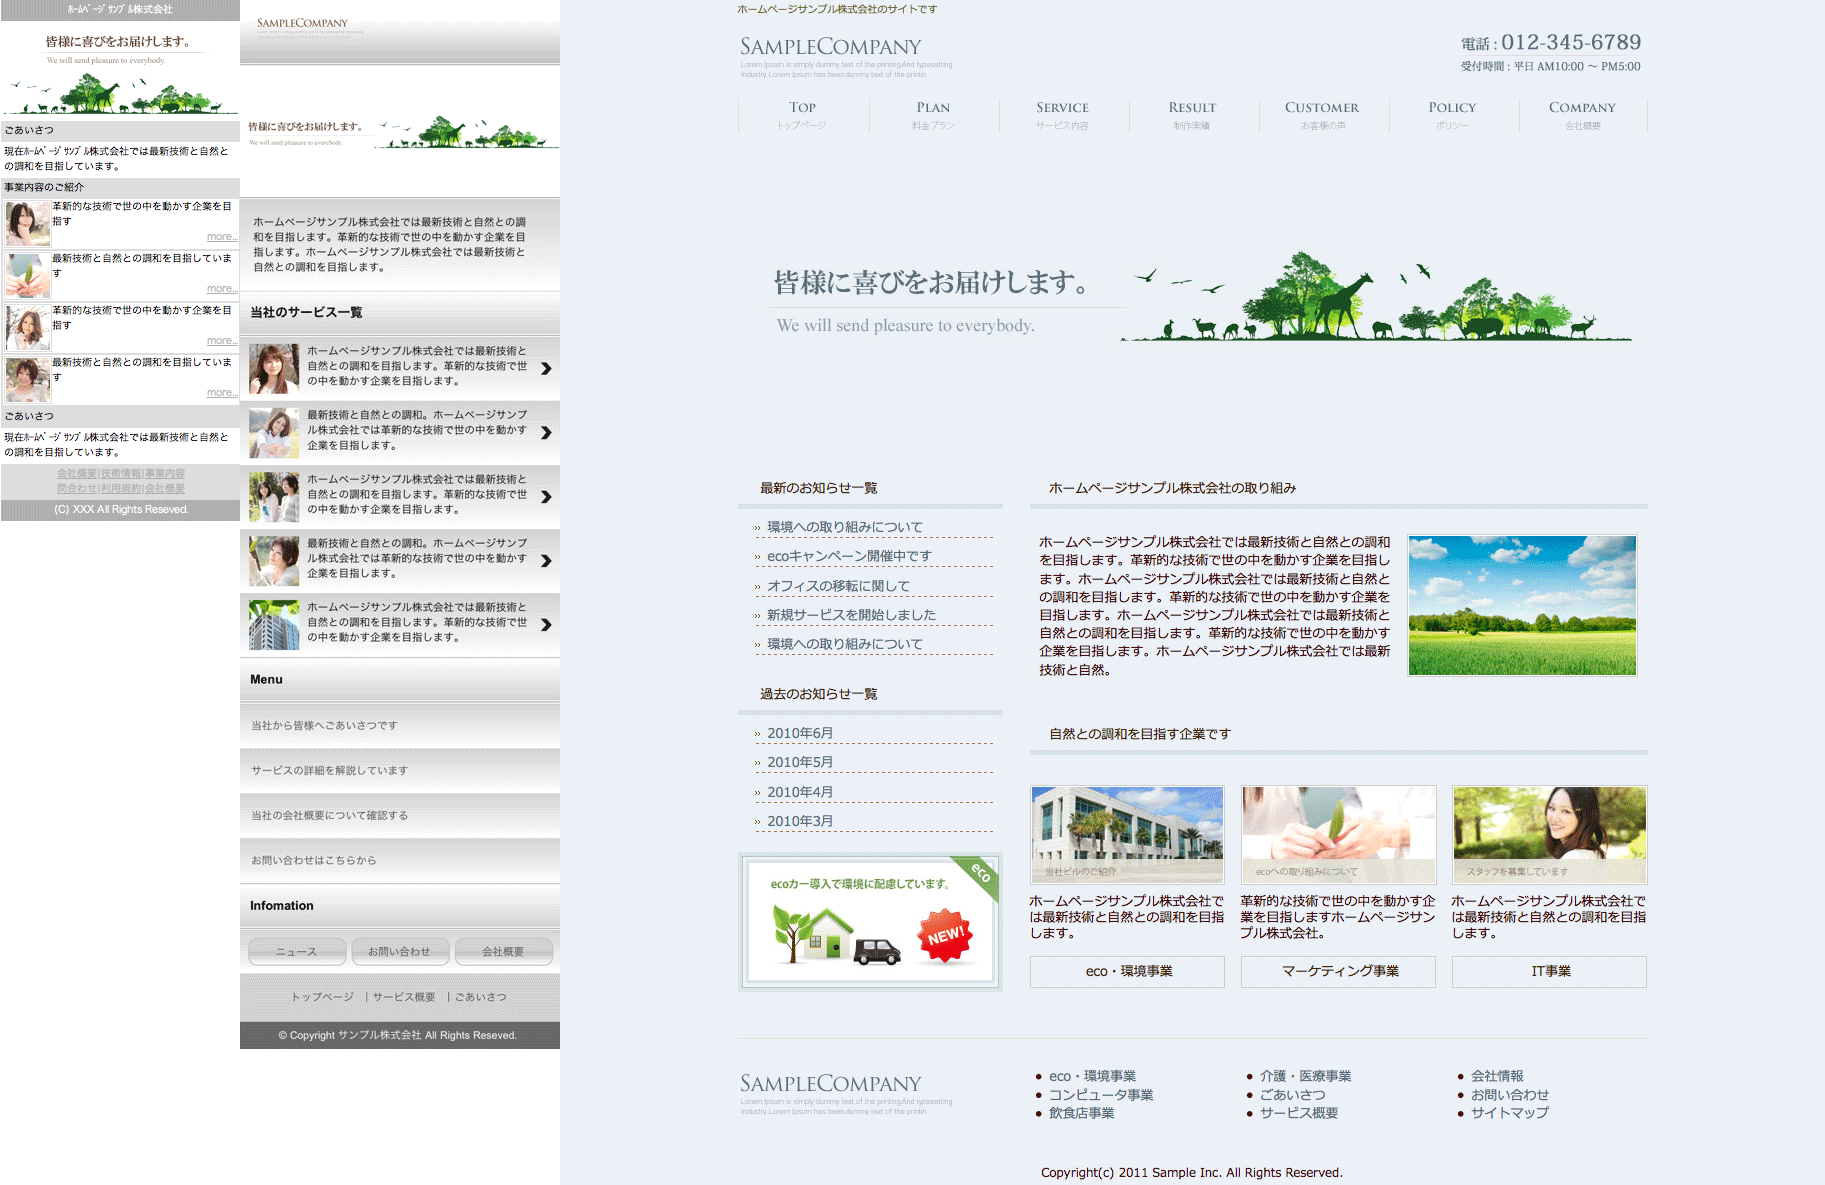Tap the お問い合わせ button under Infomation

coord(399,951)
